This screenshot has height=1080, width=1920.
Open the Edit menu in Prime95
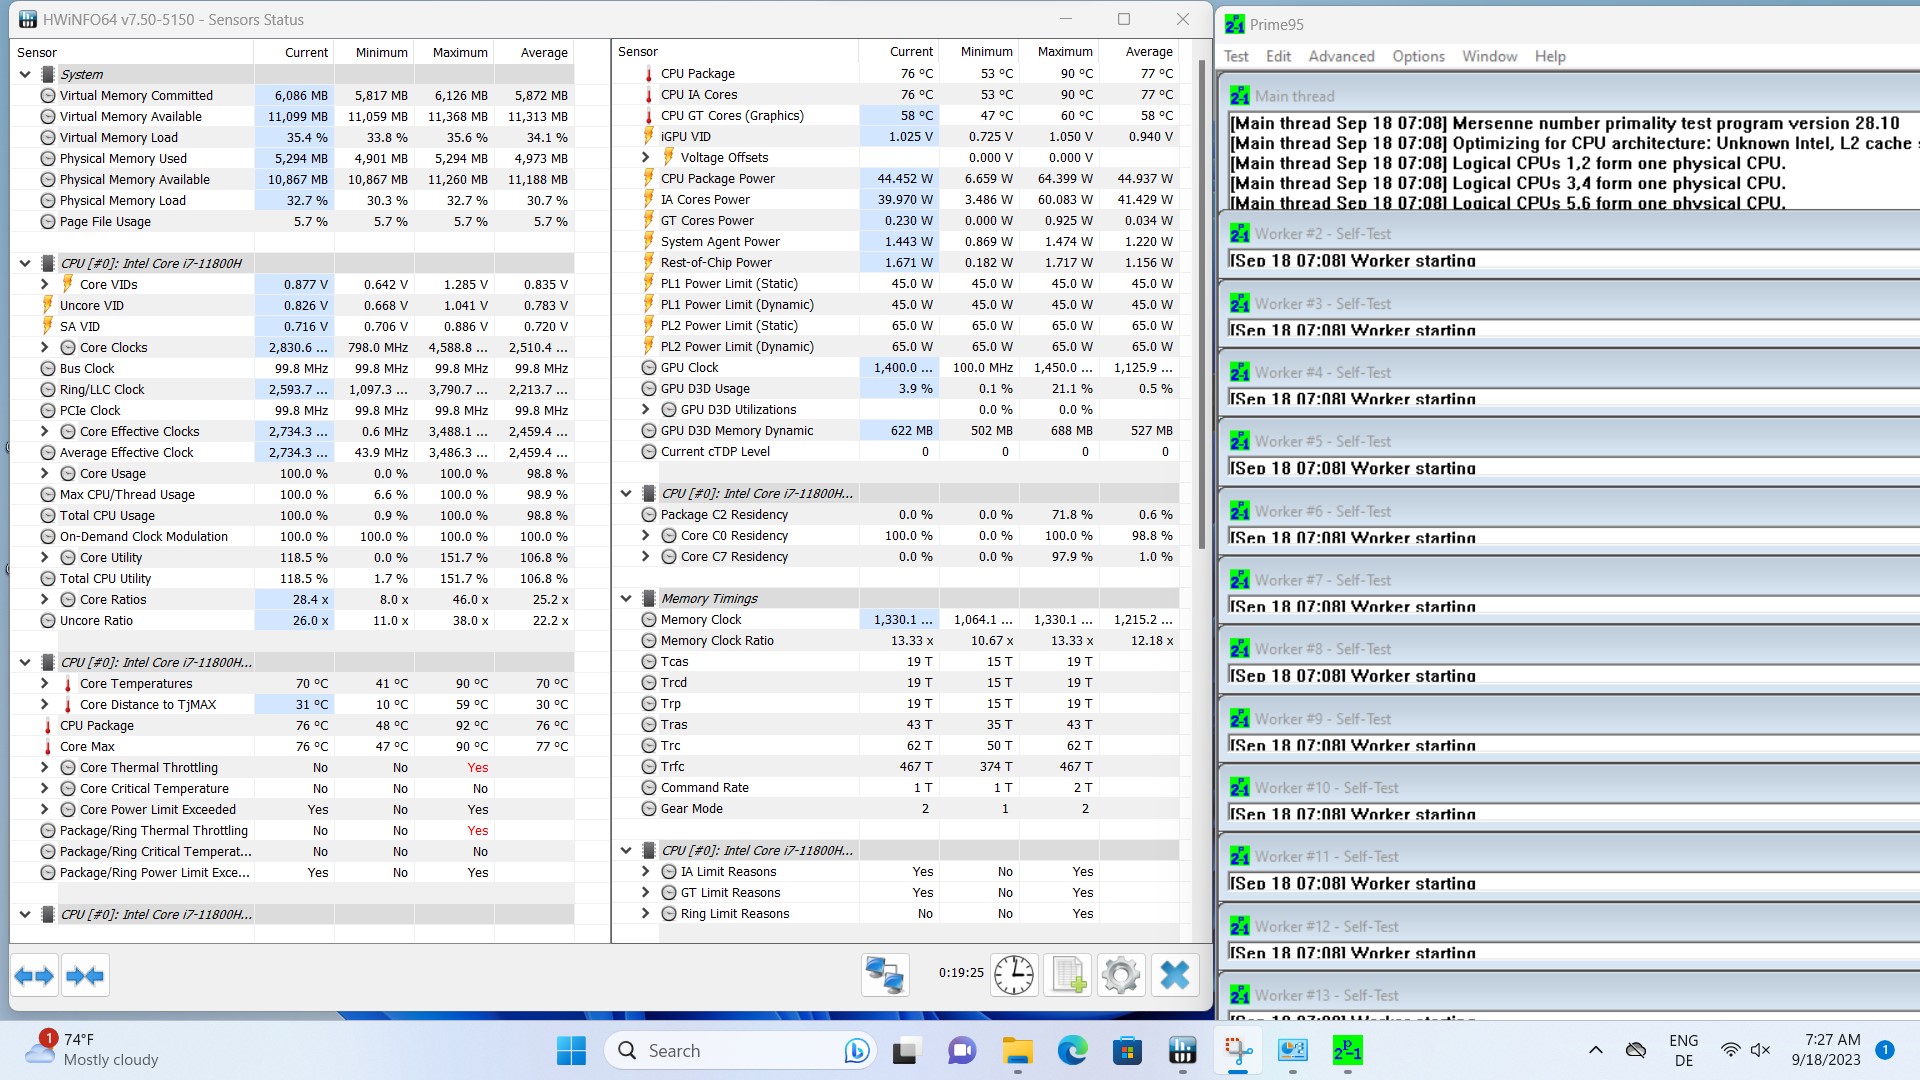tap(1278, 56)
